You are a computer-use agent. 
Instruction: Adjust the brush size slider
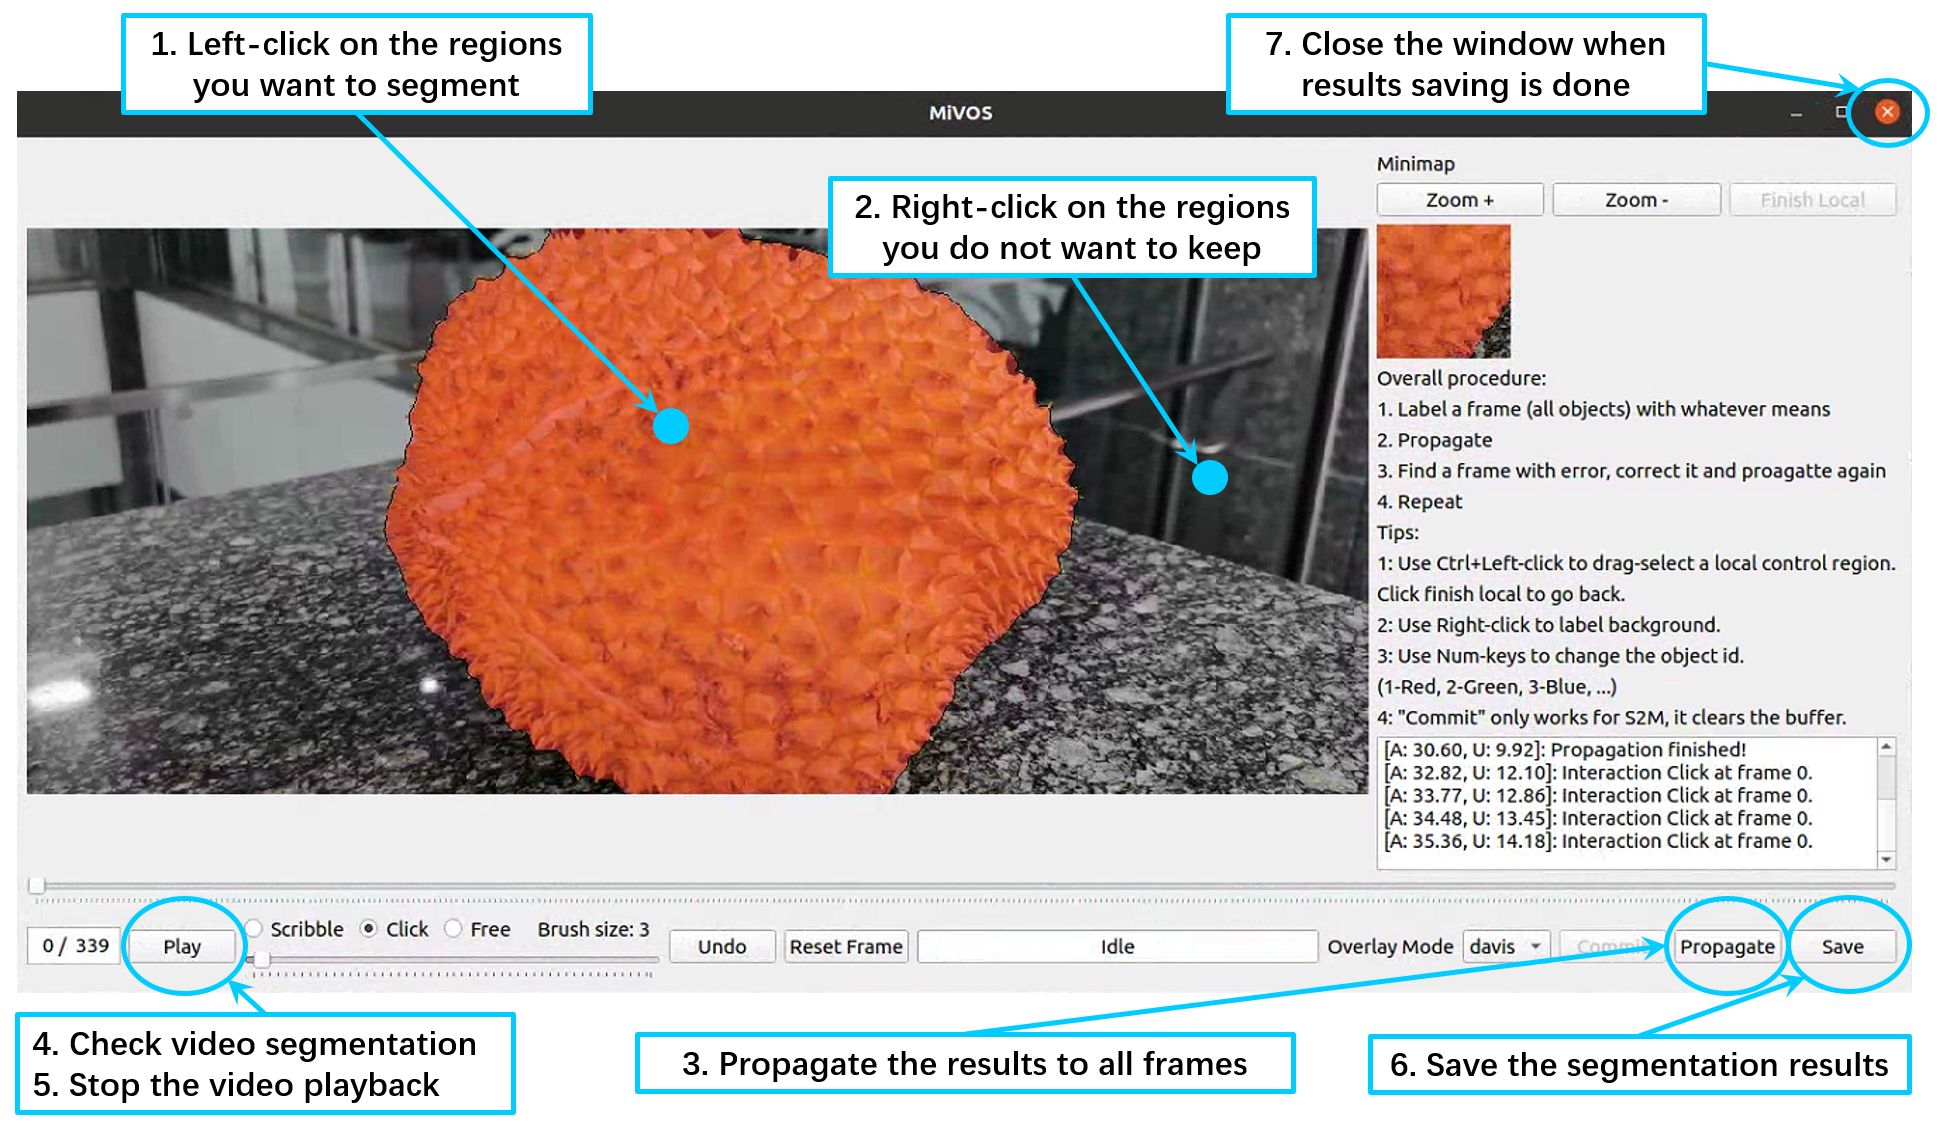[261, 960]
